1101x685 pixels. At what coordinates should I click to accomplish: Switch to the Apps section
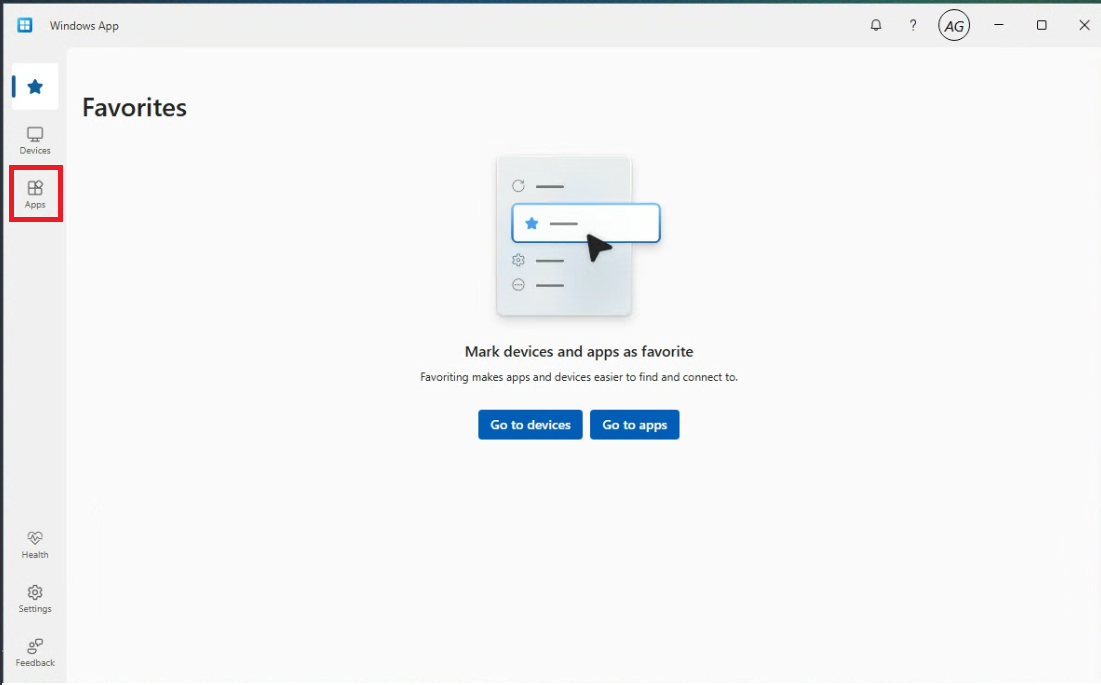(x=35, y=194)
